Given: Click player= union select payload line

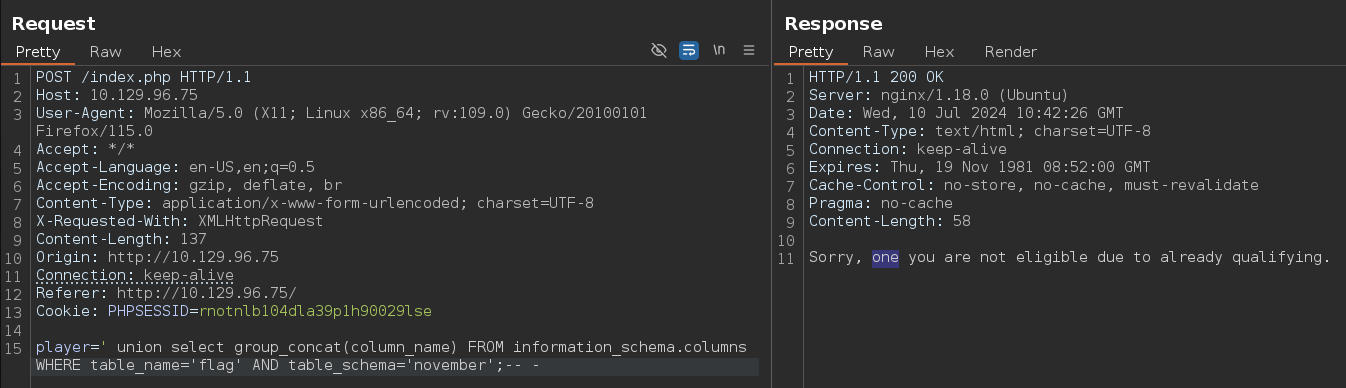Looking at the screenshot, I should tap(391, 347).
